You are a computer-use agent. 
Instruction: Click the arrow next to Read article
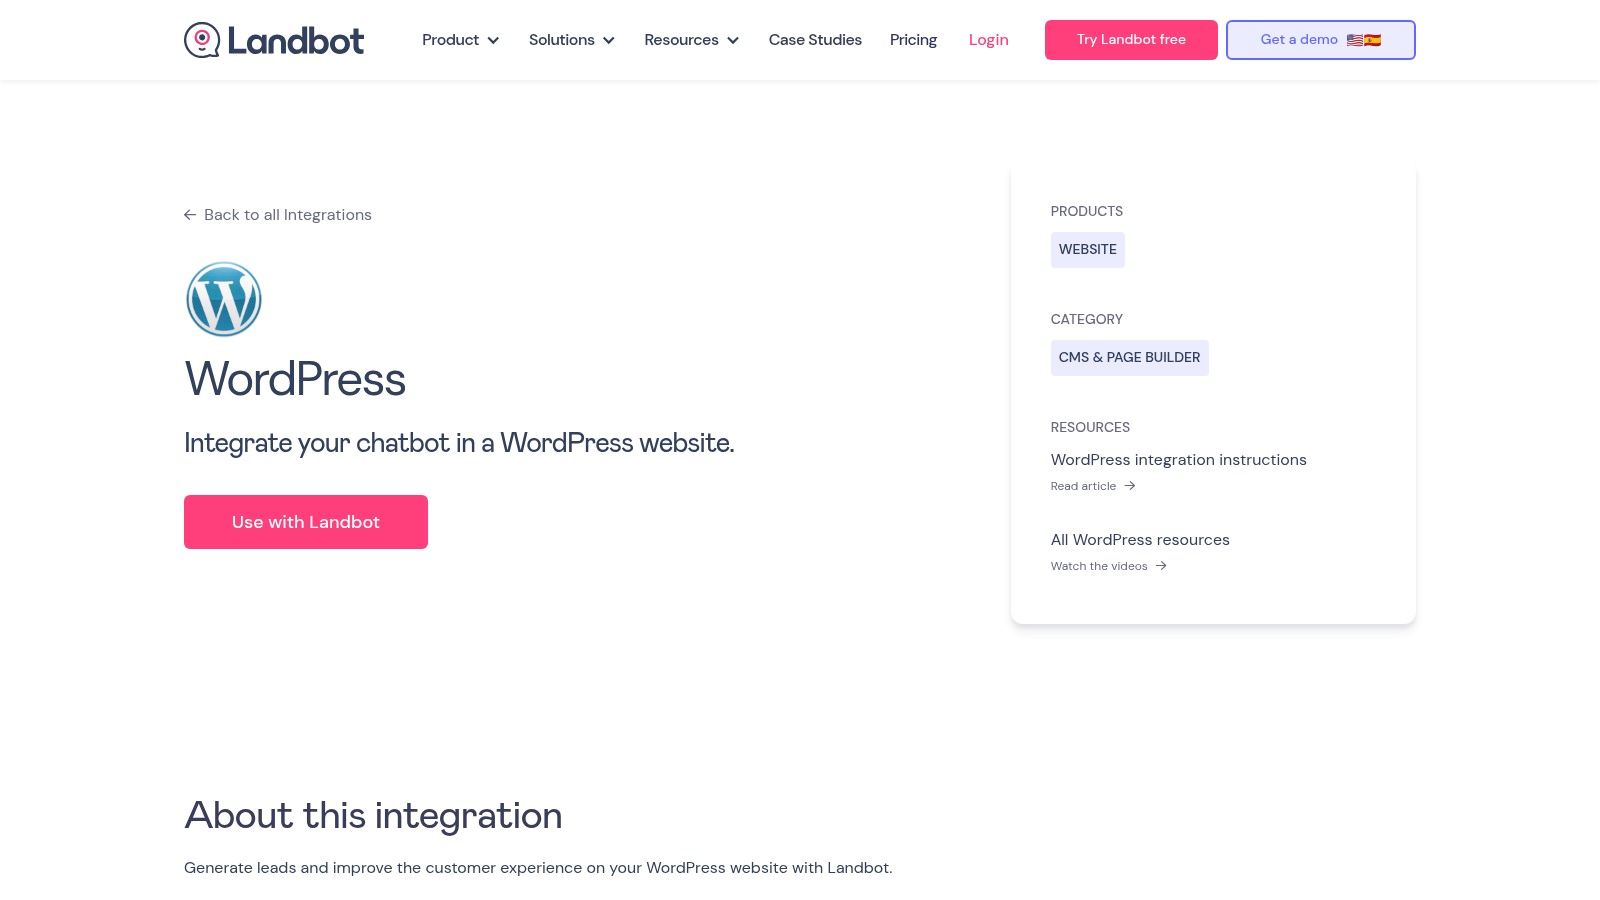[1130, 486]
